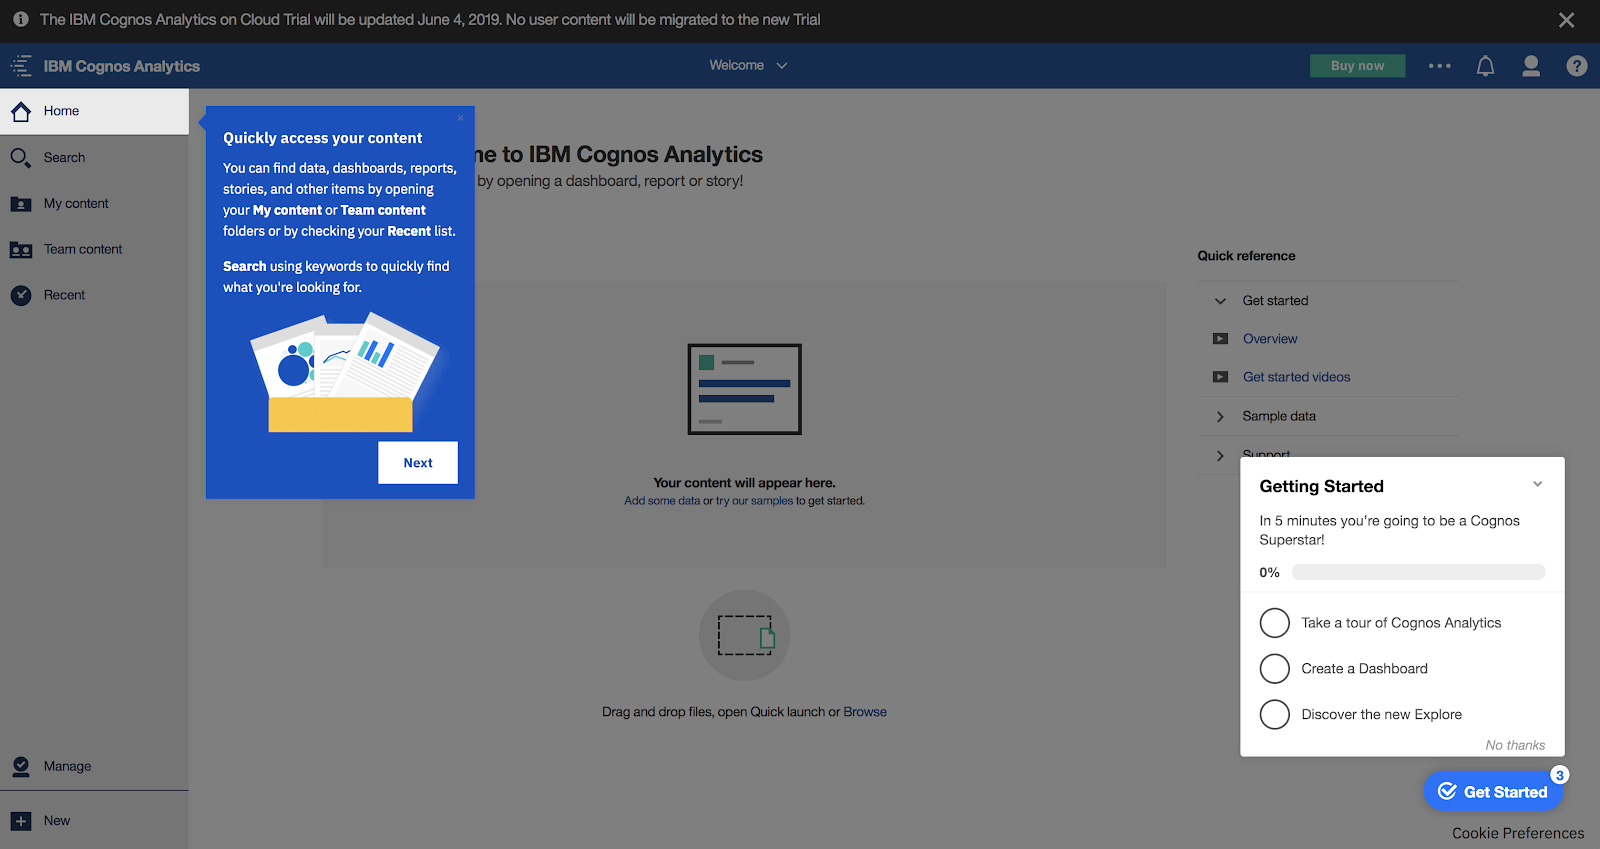Select the Discover the new Explore circle
This screenshot has width=1600, height=849.
[x=1274, y=715]
